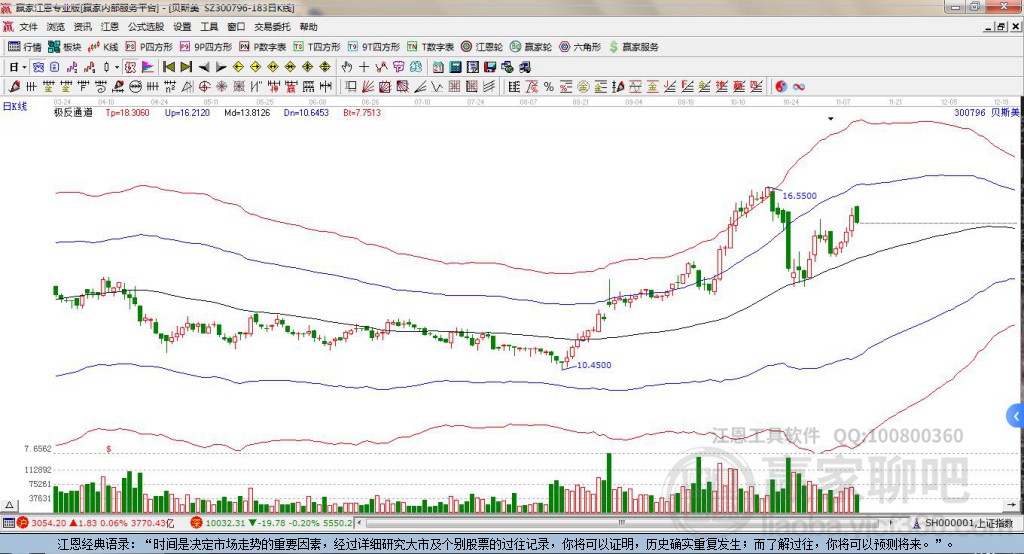Launch the 赢家轮 wheel tool

[531, 47]
